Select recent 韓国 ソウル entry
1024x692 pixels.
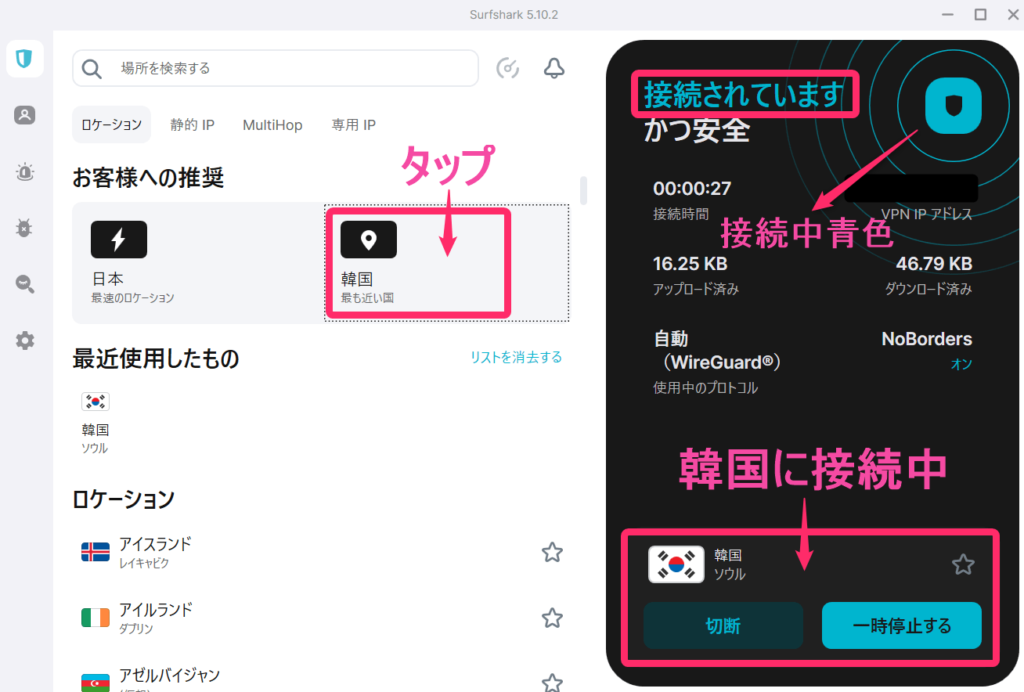[95, 423]
